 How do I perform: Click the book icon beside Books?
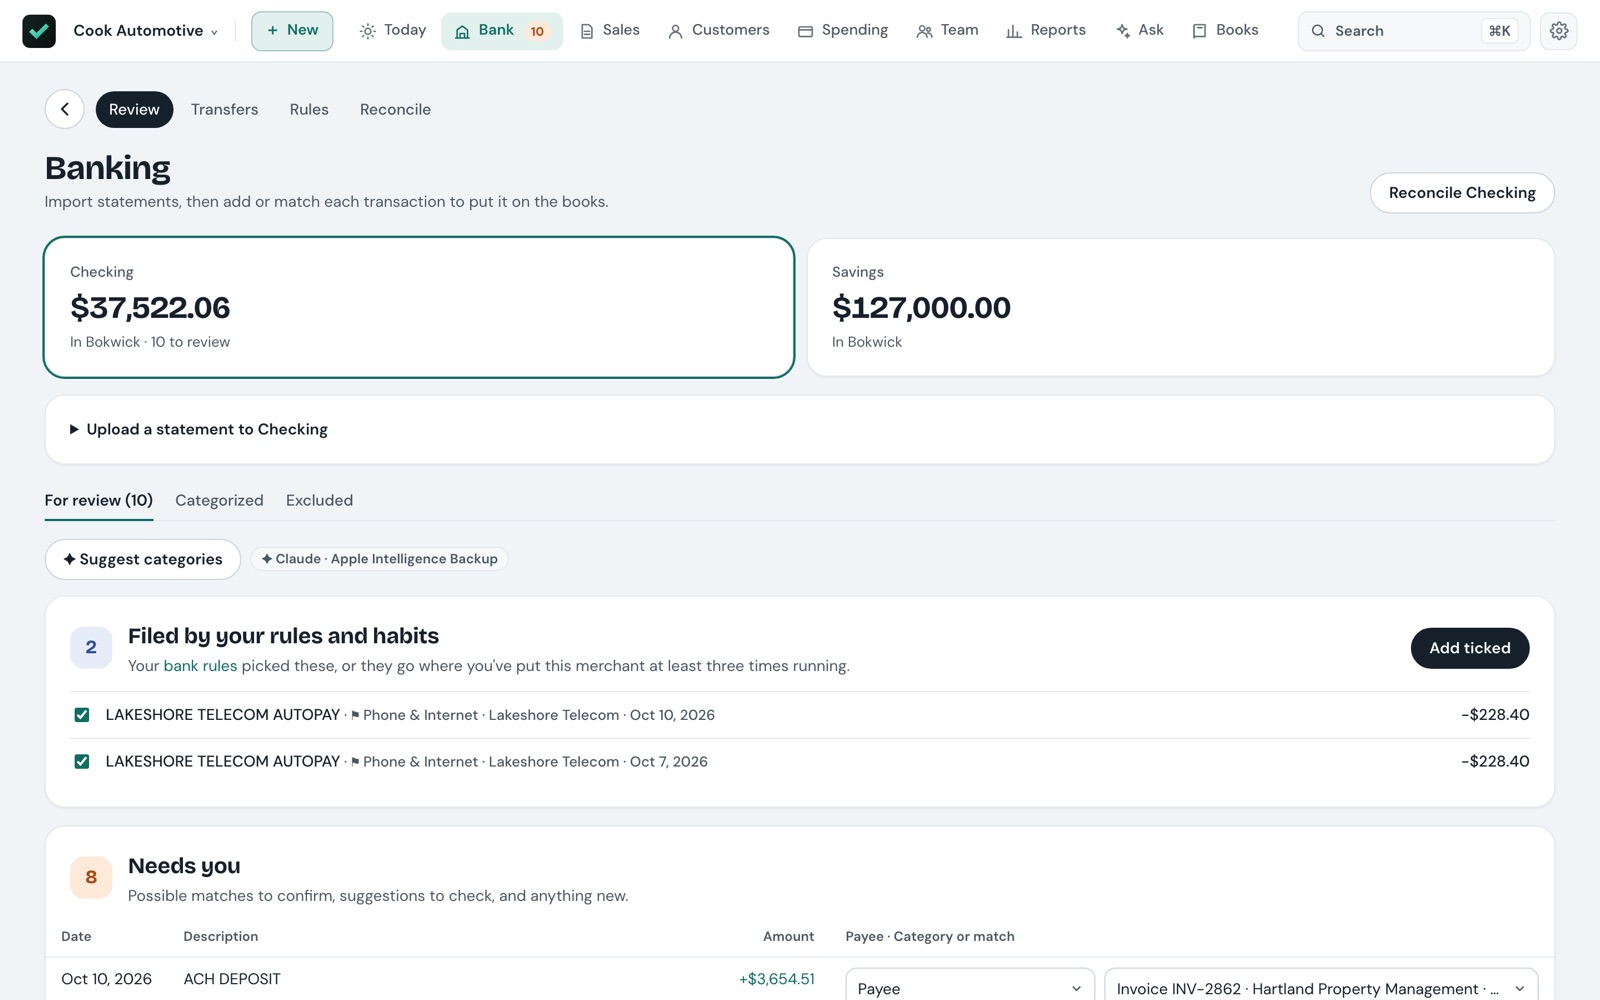[1199, 32]
